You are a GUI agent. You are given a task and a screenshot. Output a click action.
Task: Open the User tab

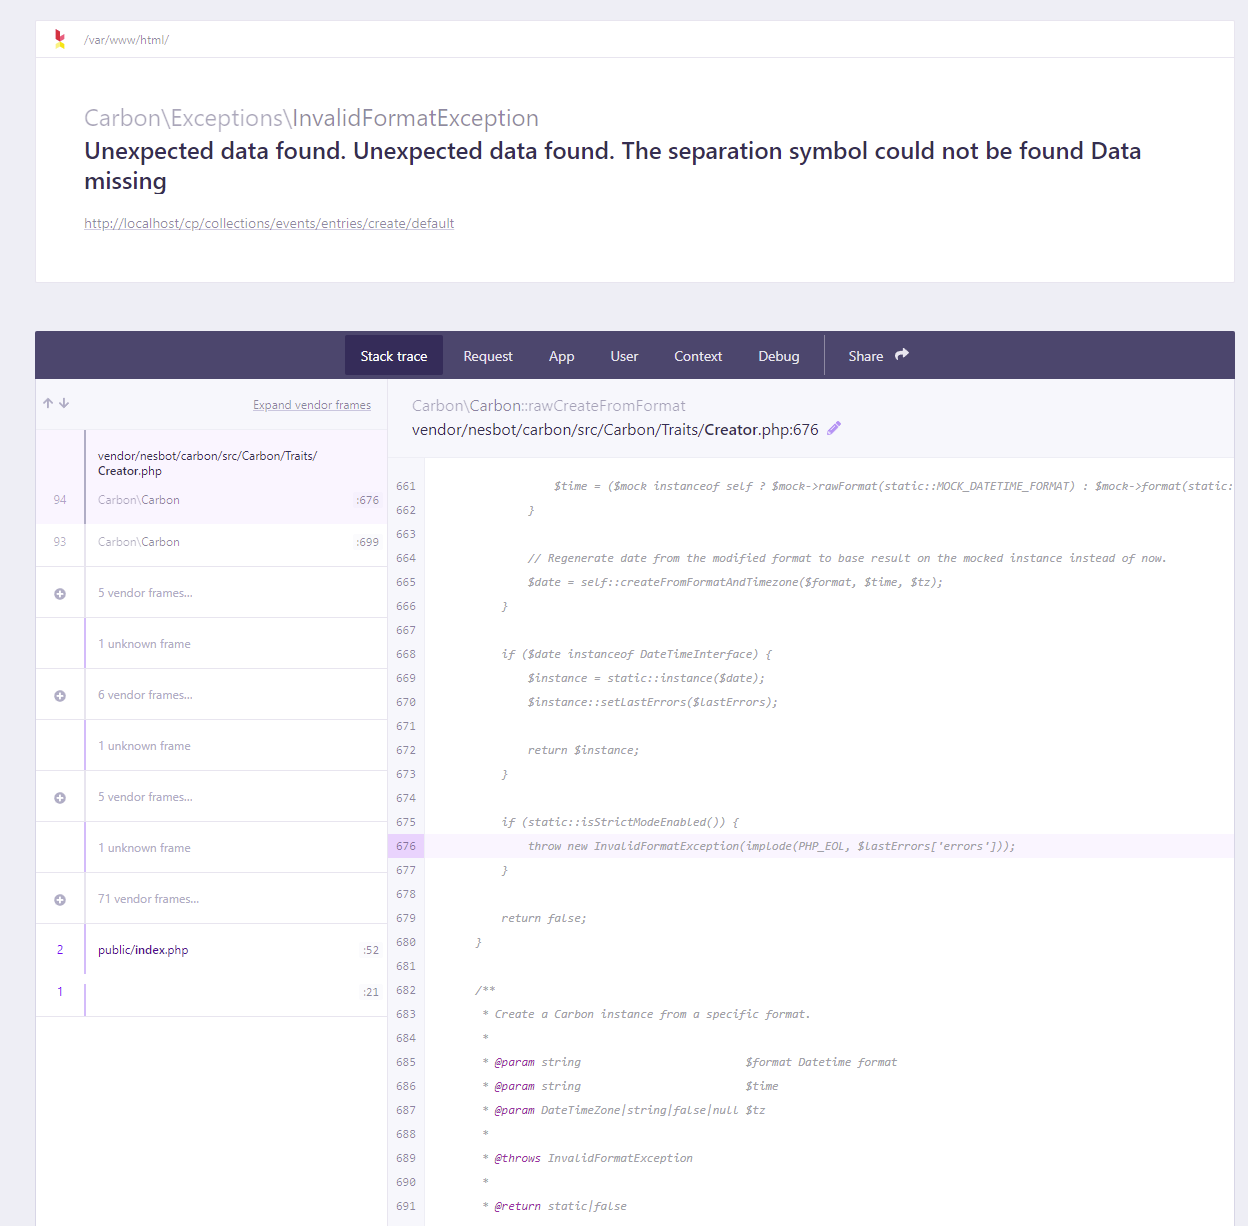pyautogui.click(x=623, y=355)
